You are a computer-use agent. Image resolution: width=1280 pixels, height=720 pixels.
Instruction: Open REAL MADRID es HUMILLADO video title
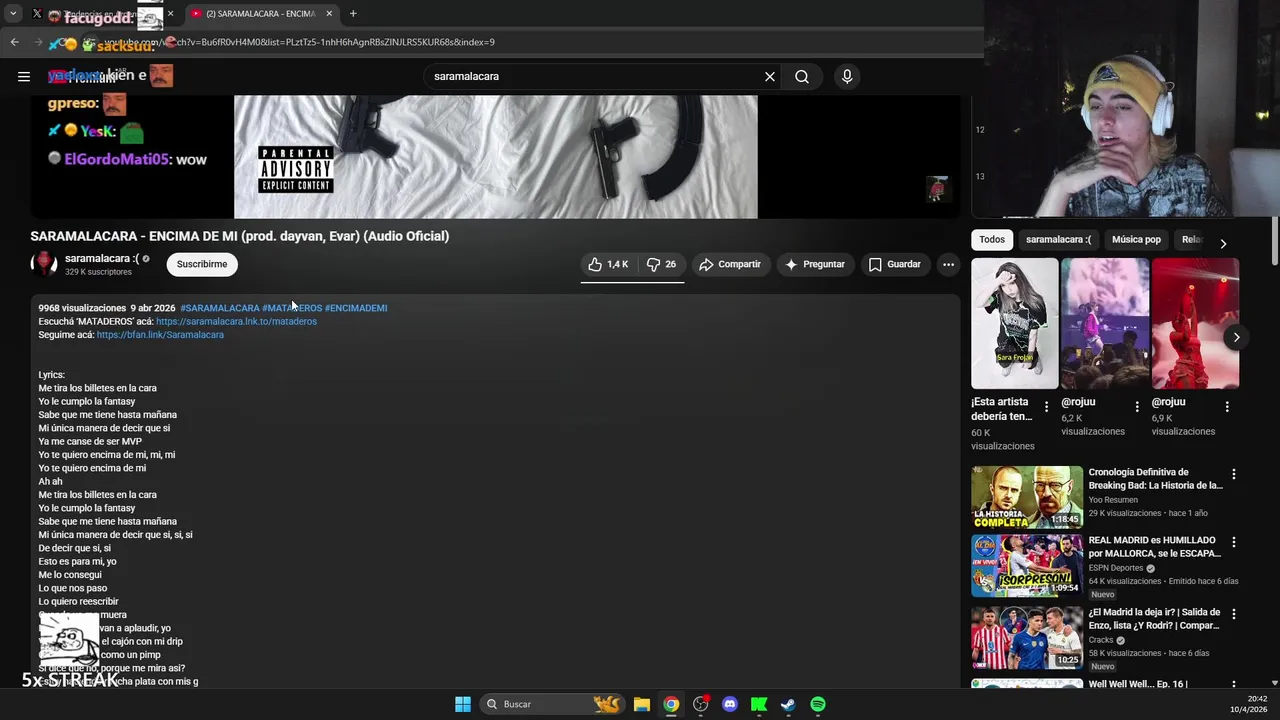click(x=1154, y=547)
